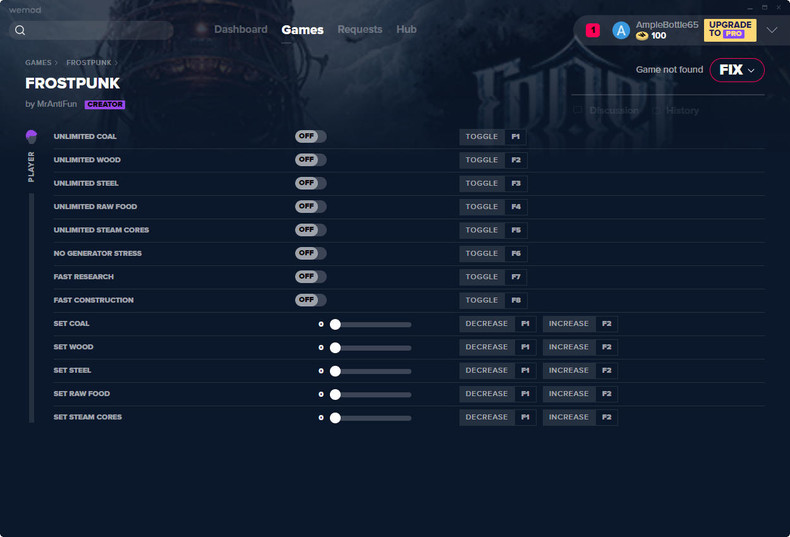The image size is (790, 537).
Task: Open the red notification badge
Action: coord(593,30)
